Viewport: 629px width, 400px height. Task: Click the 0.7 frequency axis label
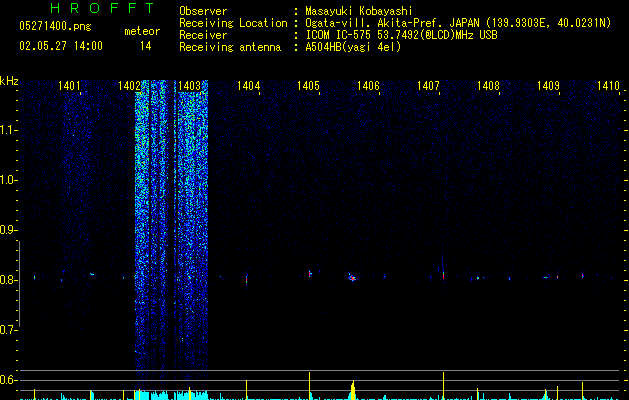tap(8, 330)
